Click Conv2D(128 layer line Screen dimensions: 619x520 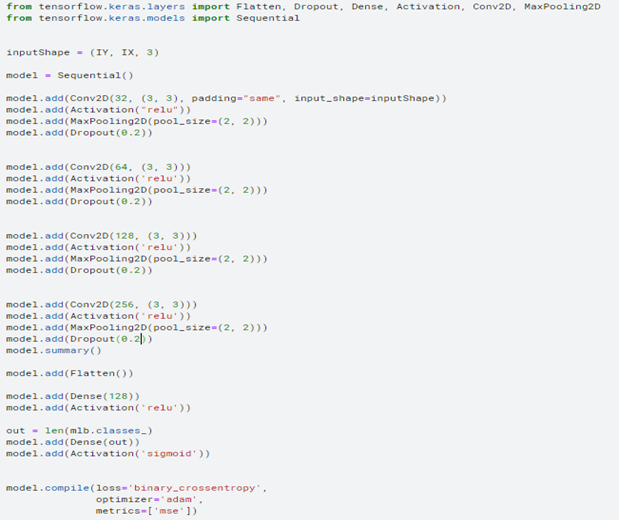click(101, 236)
